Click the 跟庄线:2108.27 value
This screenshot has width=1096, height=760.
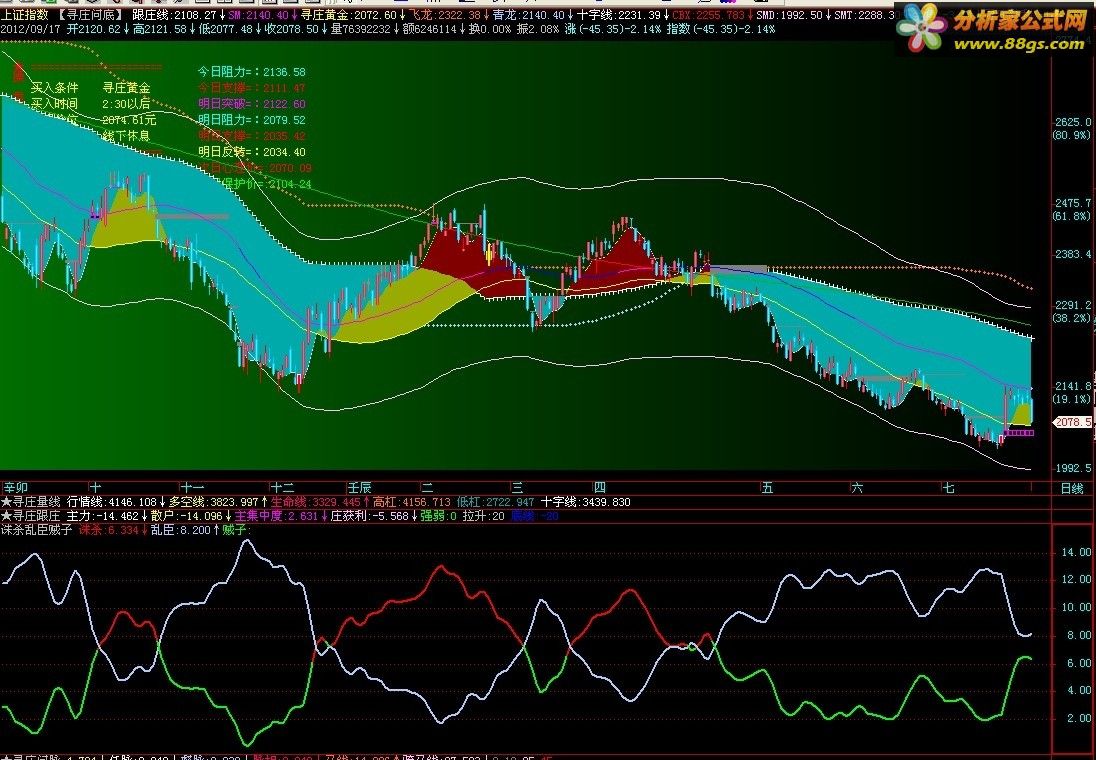pos(174,14)
